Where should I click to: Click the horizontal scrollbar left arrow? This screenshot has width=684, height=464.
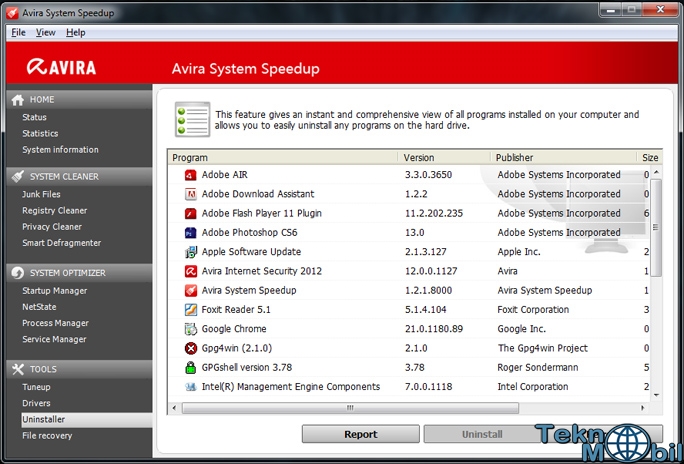(x=174, y=408)
